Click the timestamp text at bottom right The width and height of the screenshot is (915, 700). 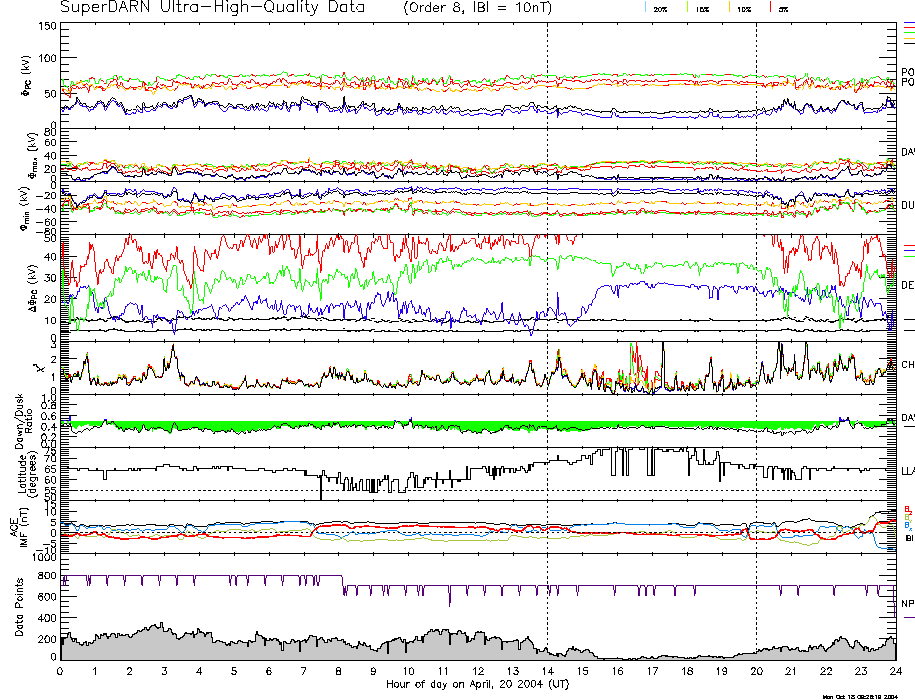pyautogui.click(x=865, y=696)
